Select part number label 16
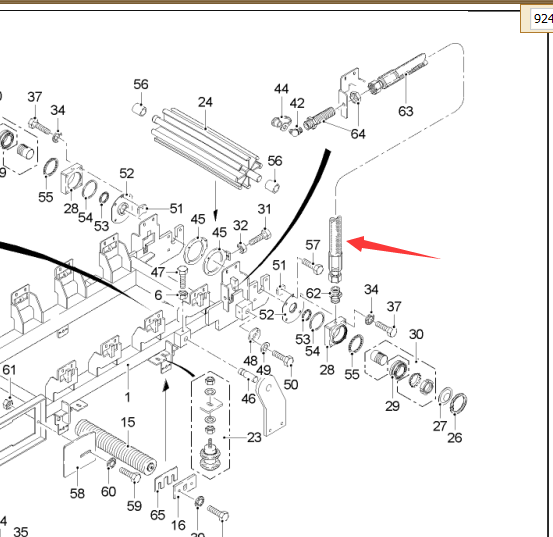The image size is (553, 537). pos(178,525)
